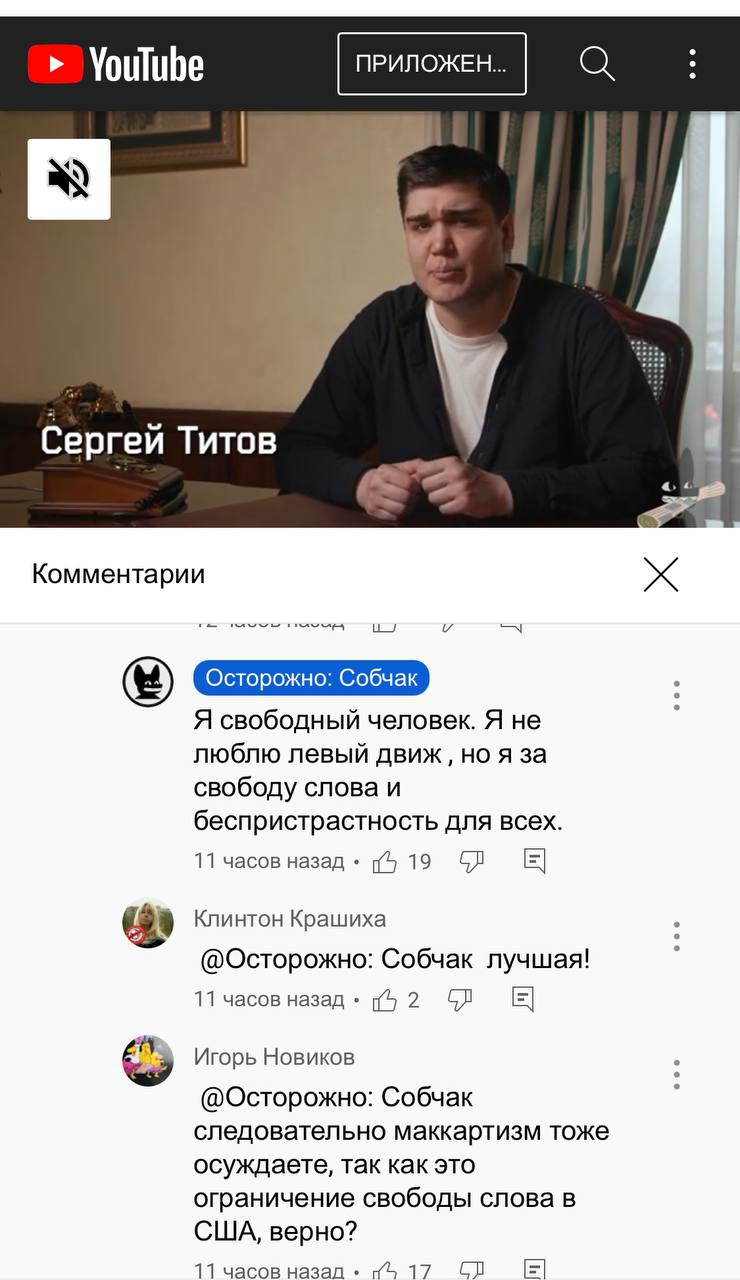Dislike the Осторожно: Собчак comment
Image resolution: width=740 pixels, height=1280 pixels.
(472, 861)
